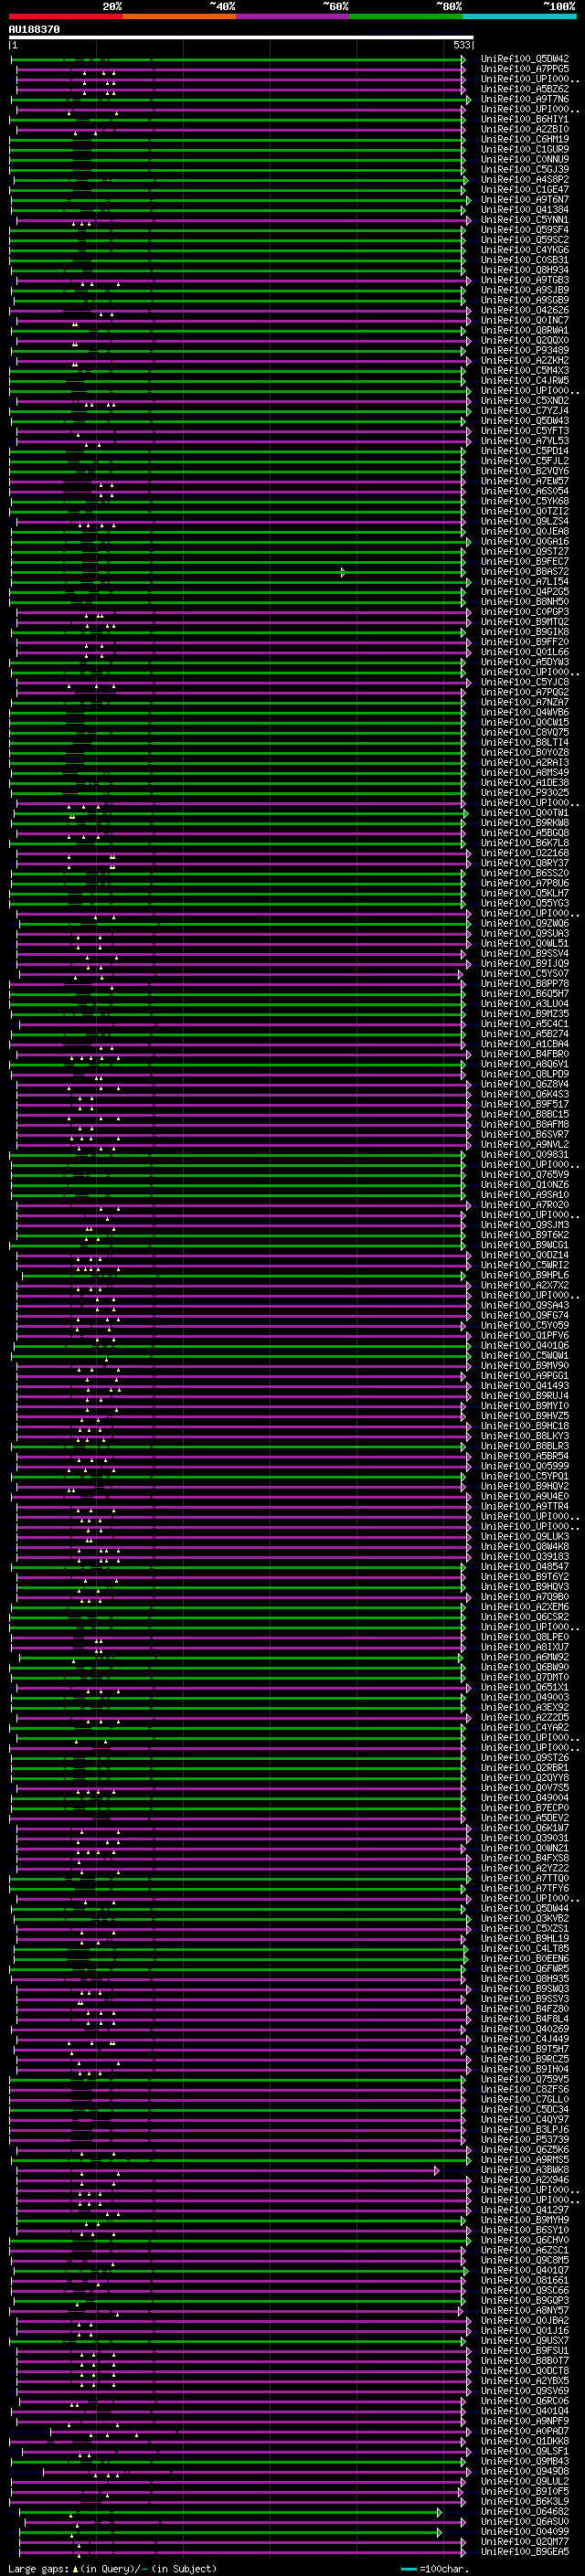Image resolution: width=585 pixels, height=2576 pixels.
Task: Click hit label UniRef100_B4FBR0
Action: (524, 1054)
